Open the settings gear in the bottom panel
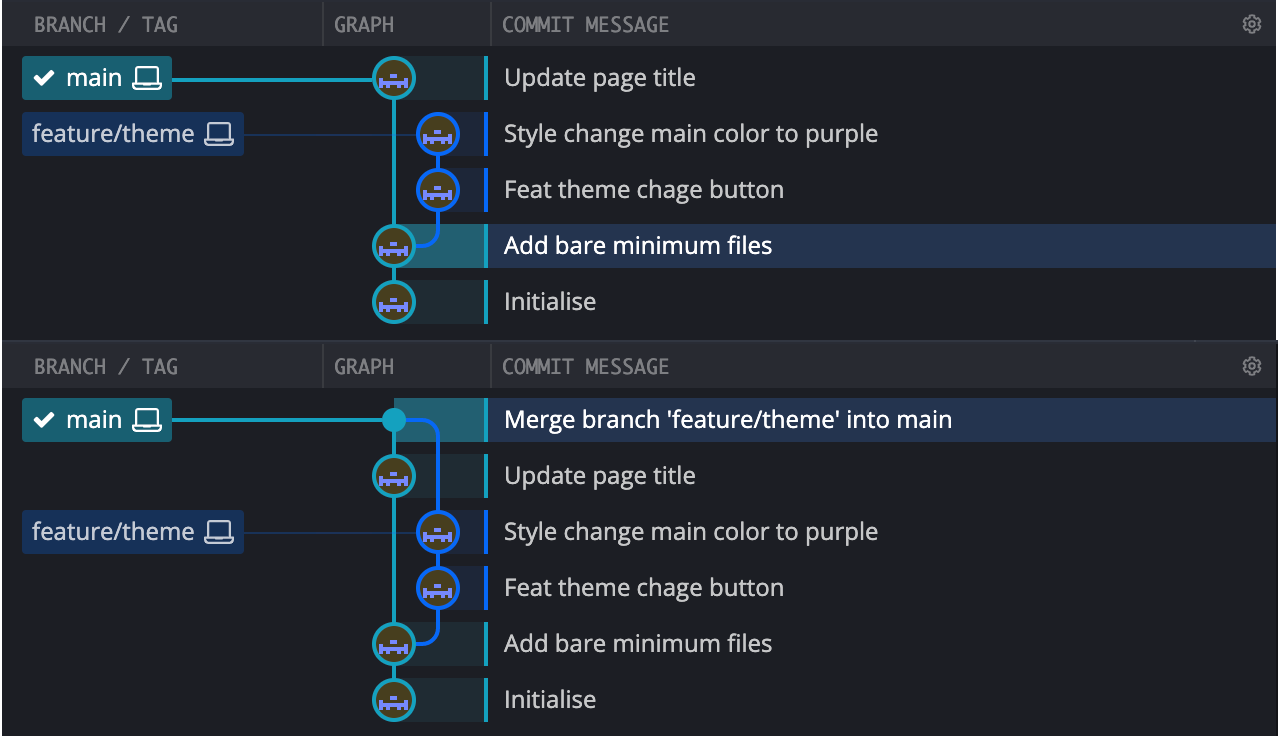This screenshot has height=736, width=1278. [1252, 366]
